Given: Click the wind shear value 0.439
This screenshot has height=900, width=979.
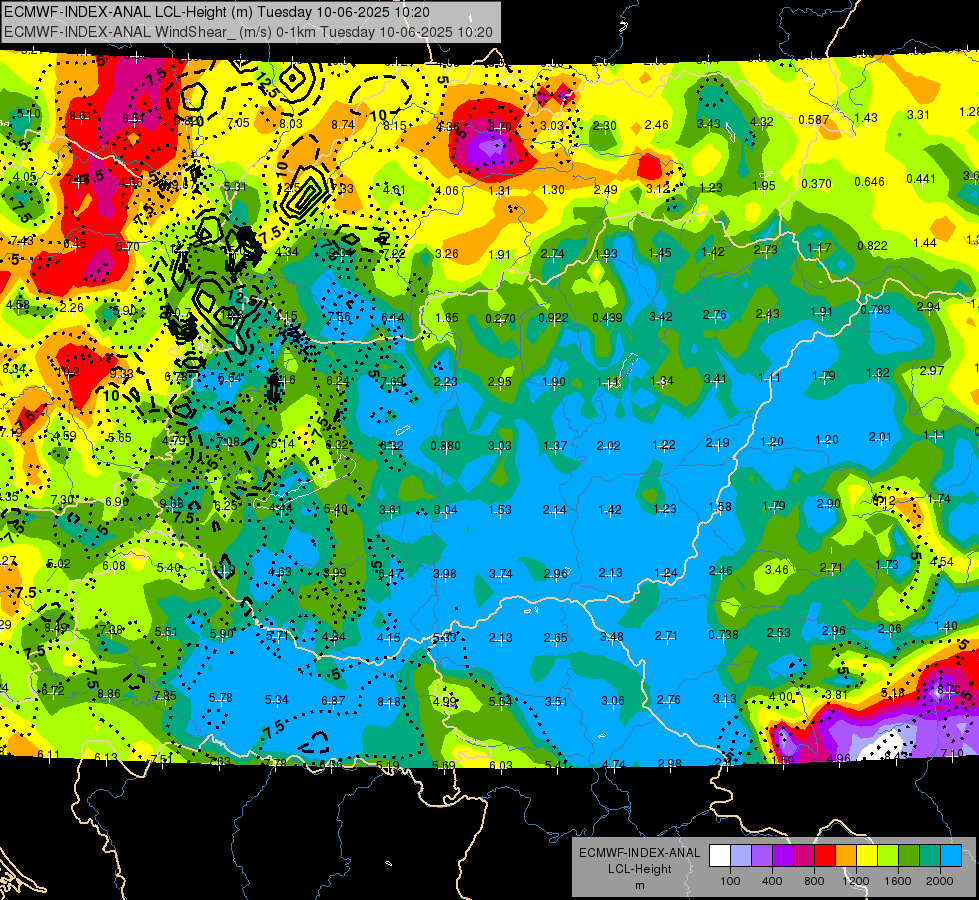Looking at the screenshot, I should click(608, 318).
